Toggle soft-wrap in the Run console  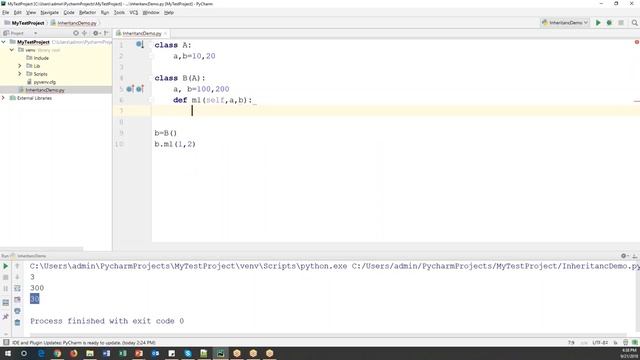17,288
